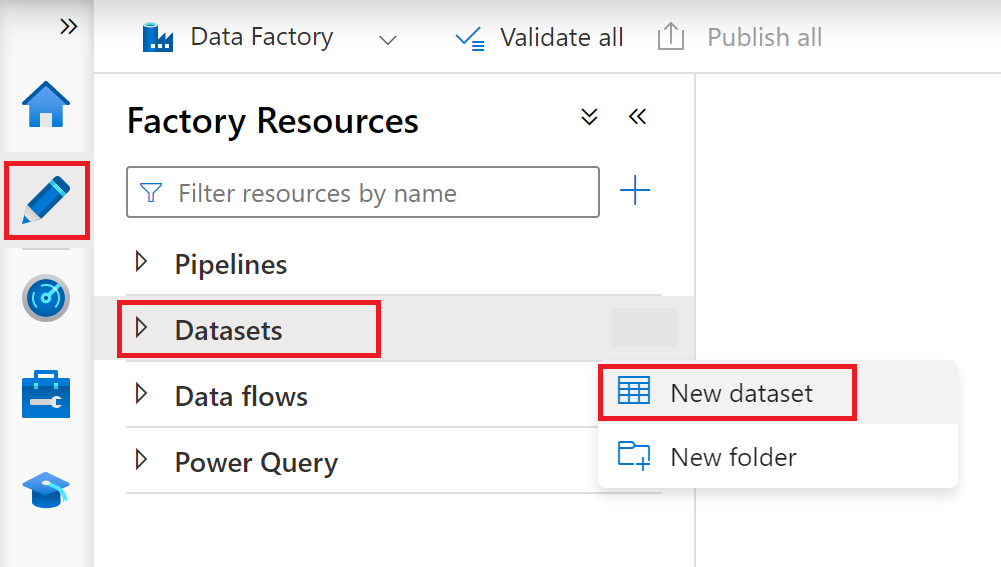The width and height of the screenshot is (1001, 567).
Task: Expand all Factory Resources sections
Action: tap(590, 117)
